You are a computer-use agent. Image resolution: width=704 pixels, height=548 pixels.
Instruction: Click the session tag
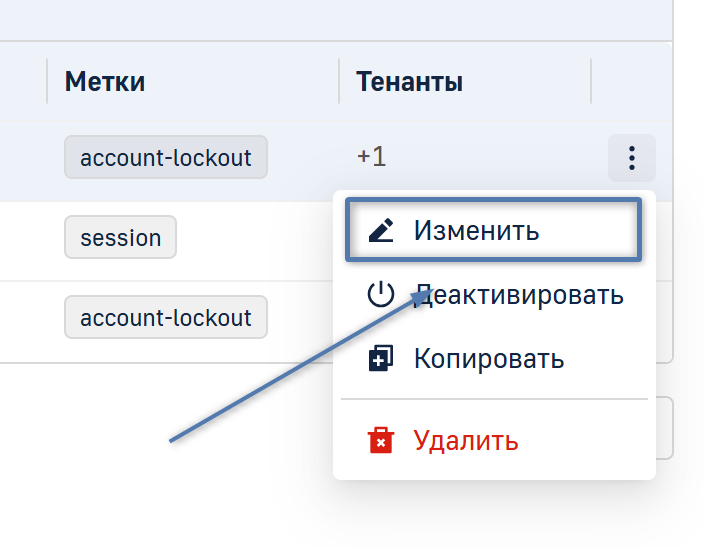pyautogui.click(x=120, y=238)
